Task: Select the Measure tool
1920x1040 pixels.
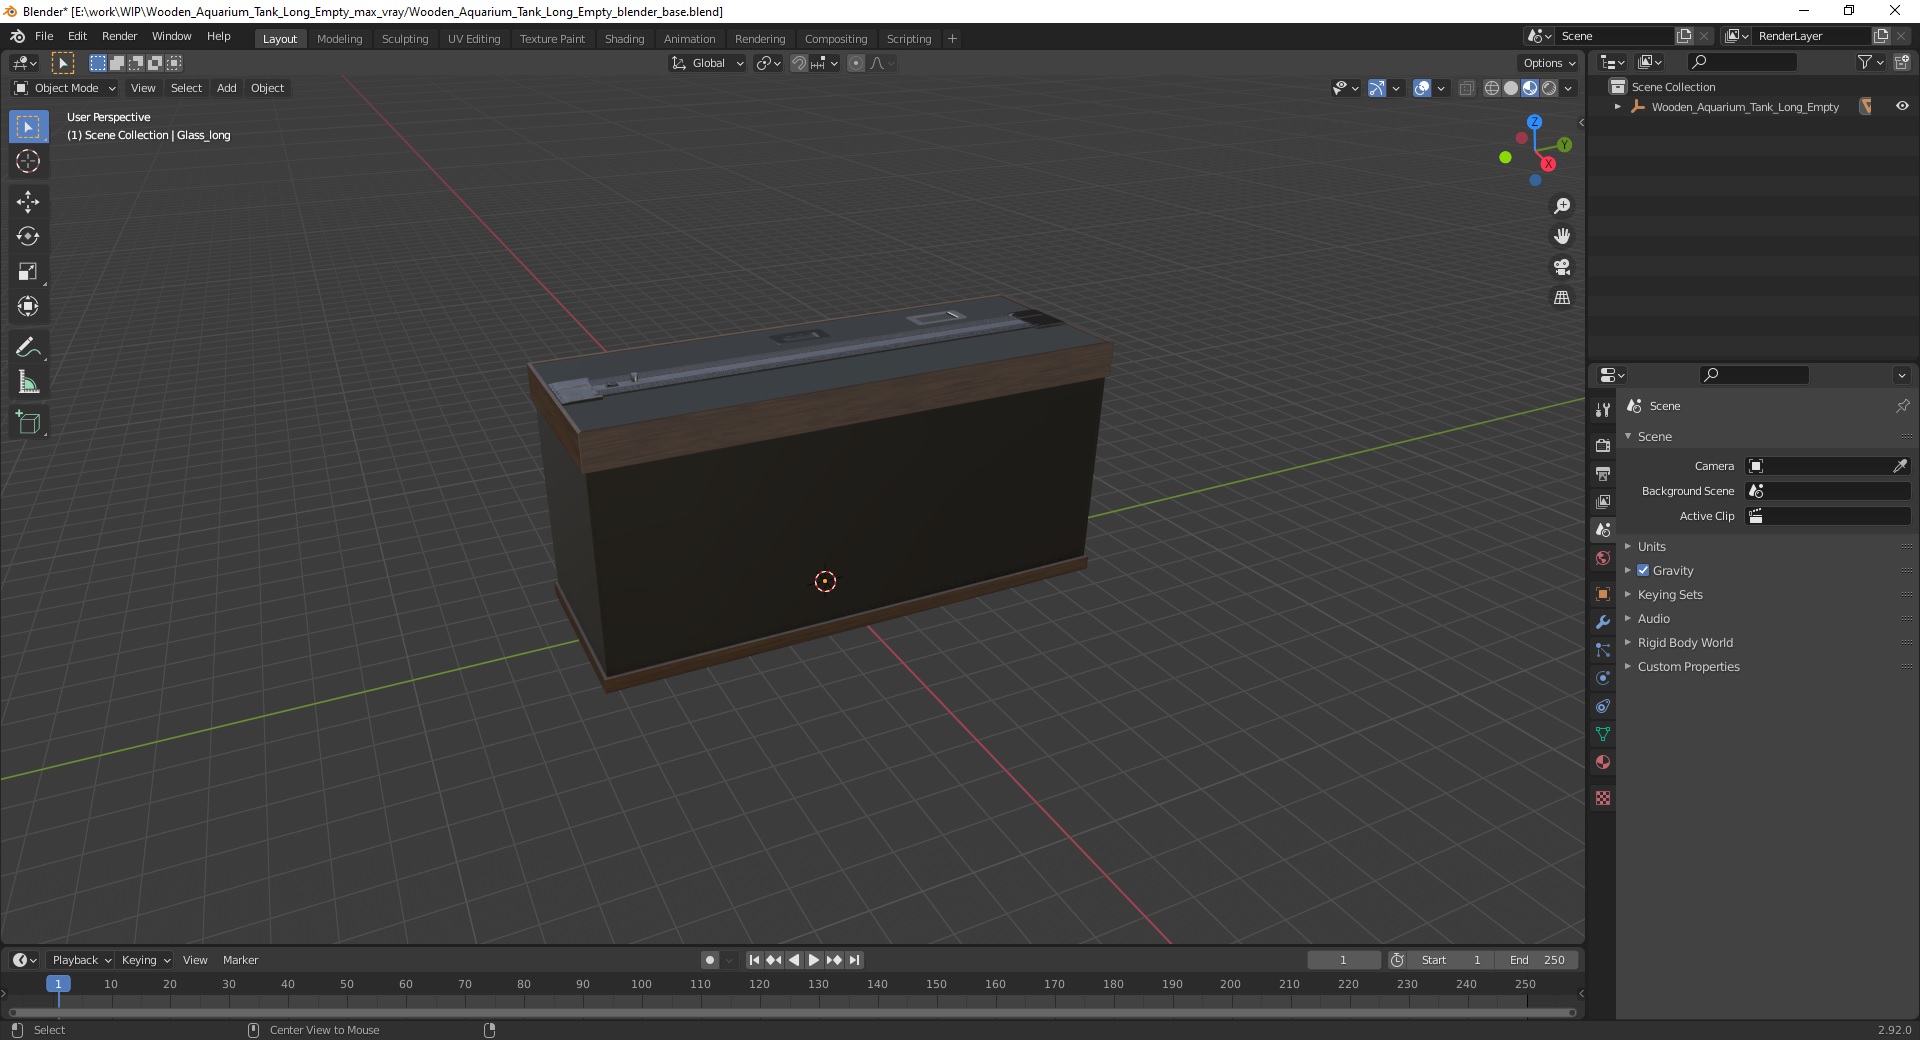Action: click(x=28, y=383)
